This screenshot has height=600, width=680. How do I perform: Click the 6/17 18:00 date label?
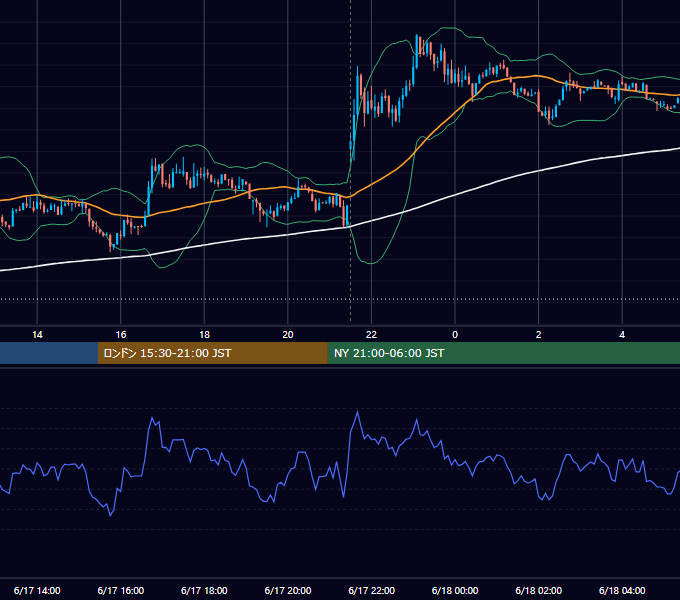(204, 590)
